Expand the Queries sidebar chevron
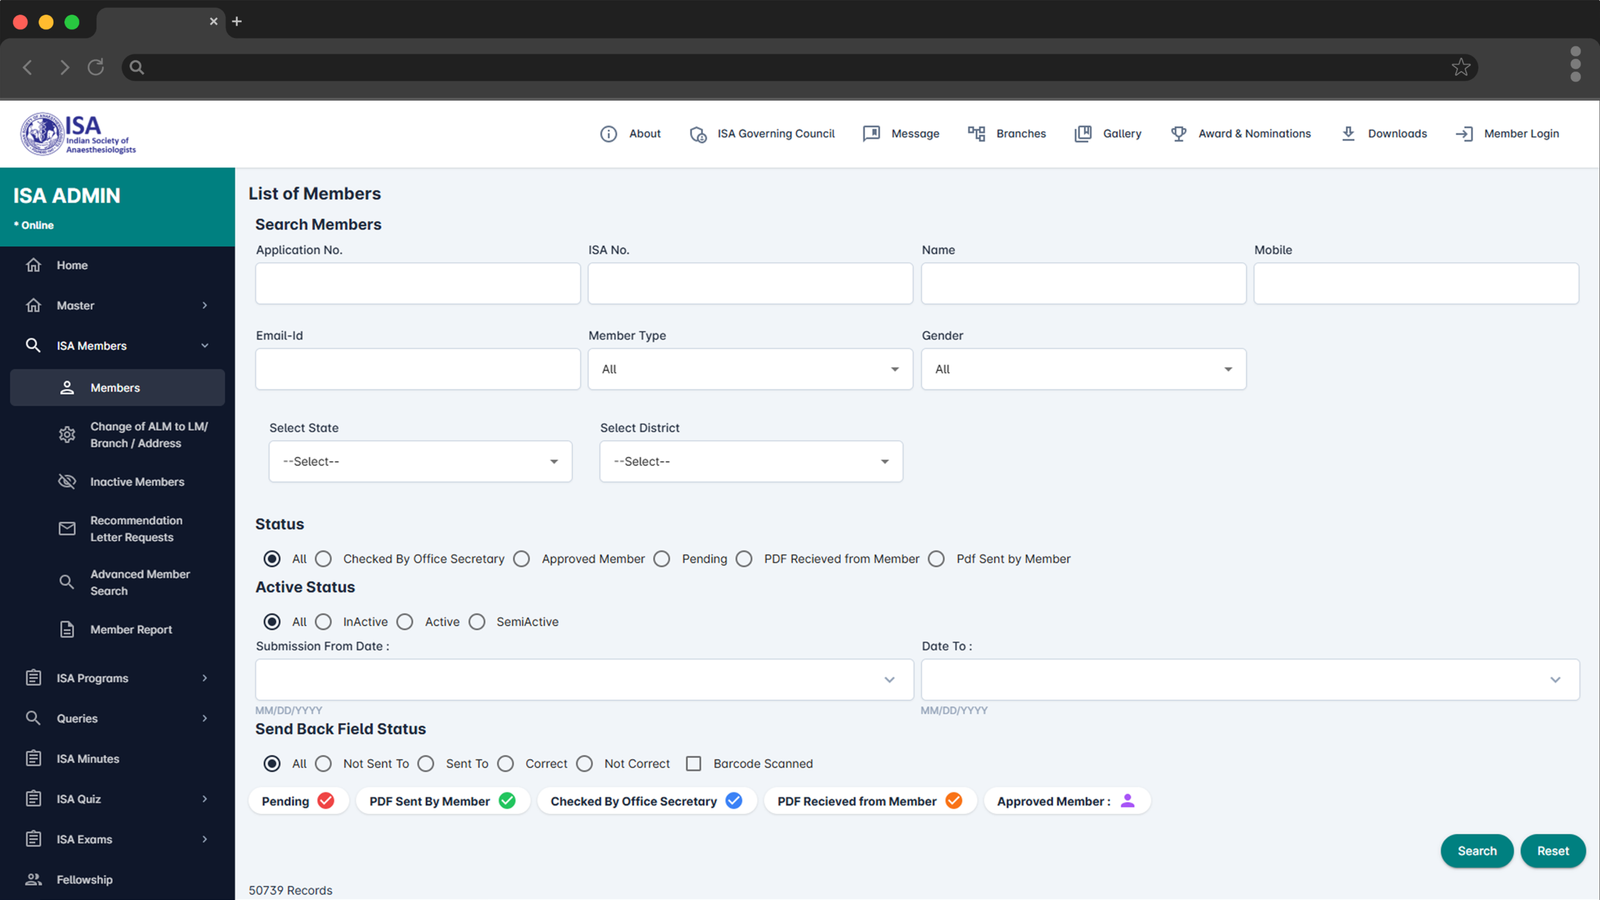 pyautogui.click(x=205, y=718)
